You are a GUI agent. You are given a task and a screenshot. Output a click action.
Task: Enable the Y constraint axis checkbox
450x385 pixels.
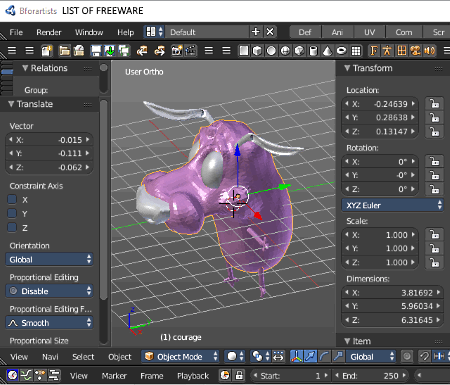[12, 213]
